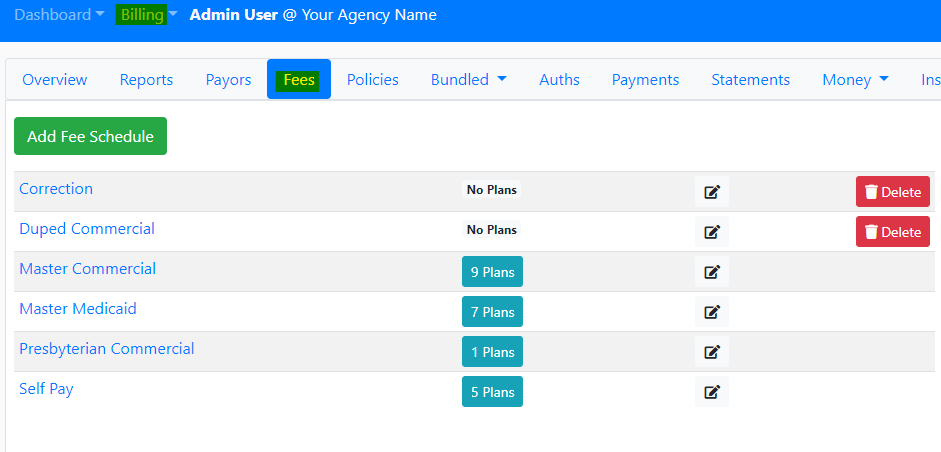The width and height of the screenshot is (941, 452).
Task: Delete the Correction fee schedule
Action: [892, 192]
